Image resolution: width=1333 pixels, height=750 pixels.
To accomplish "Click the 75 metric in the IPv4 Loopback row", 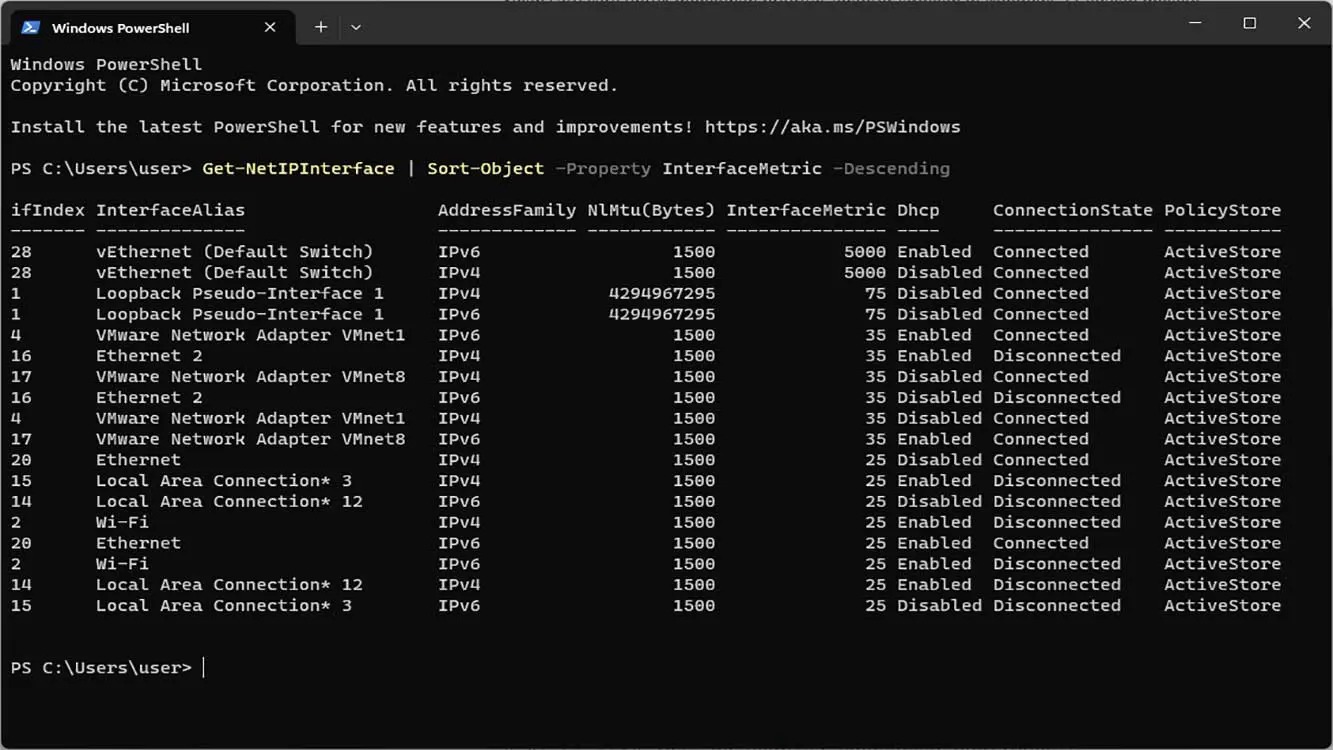I will tap(875, 293).
